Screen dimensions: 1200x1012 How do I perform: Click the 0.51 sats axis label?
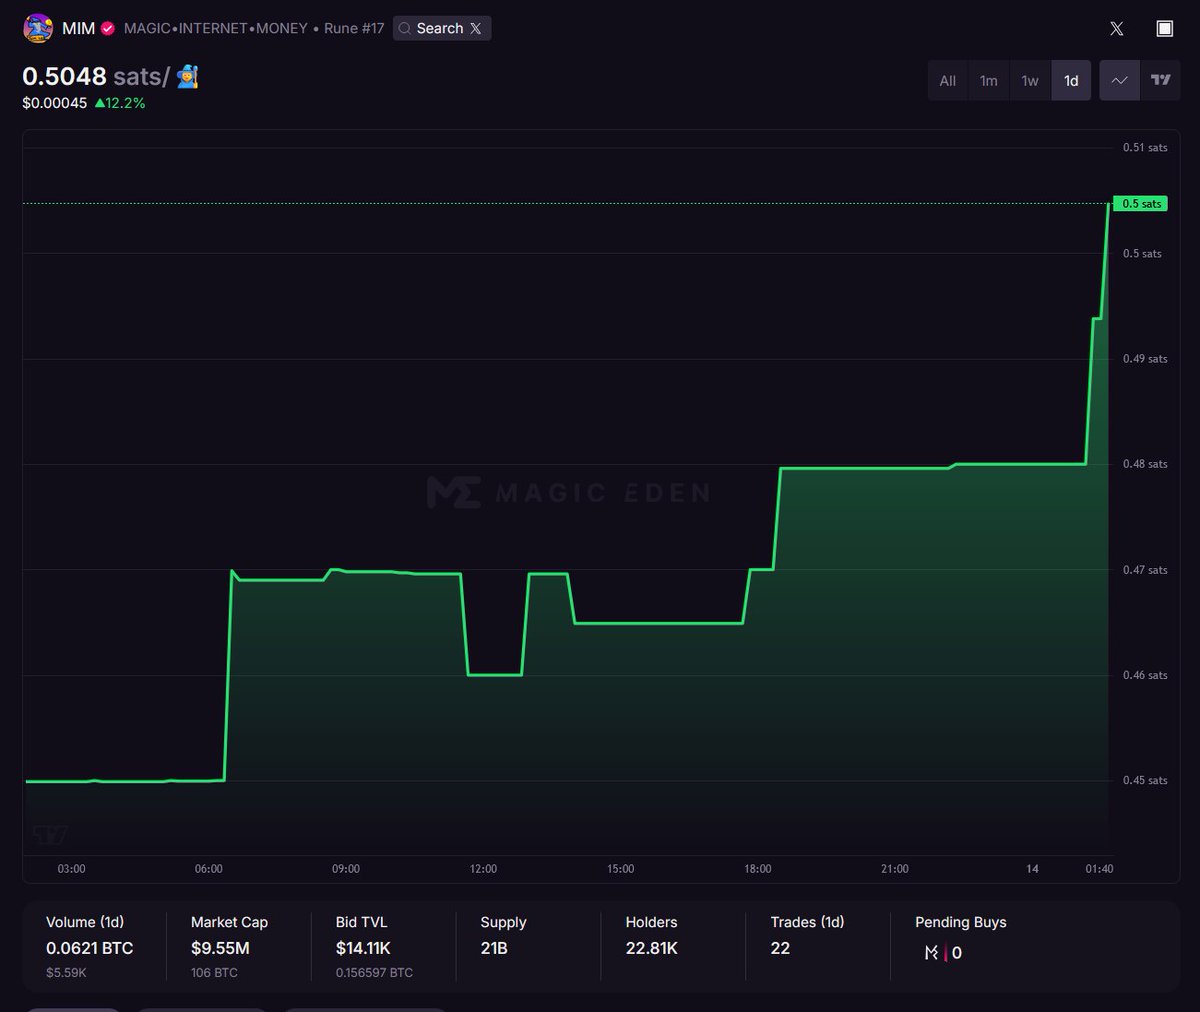1145,148
